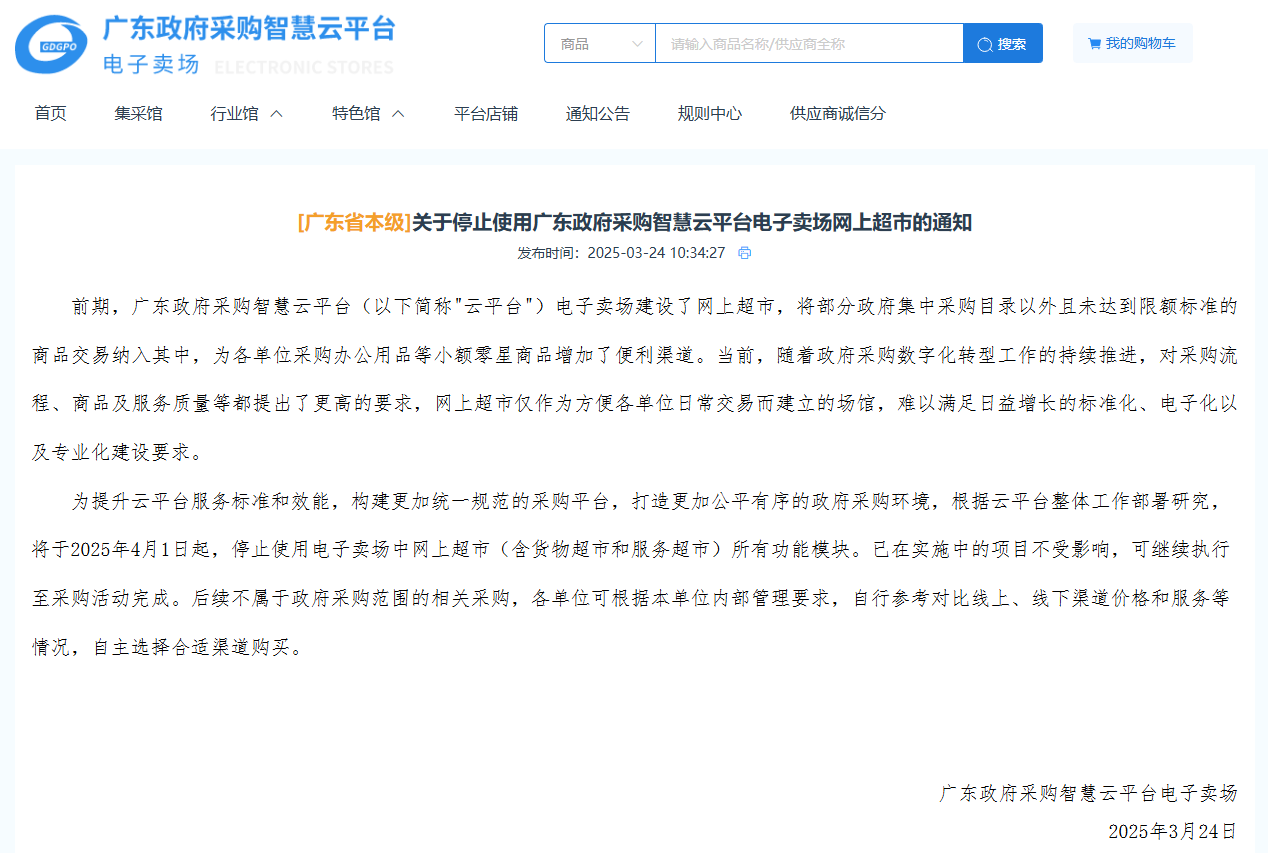Open 供应商诚信分 page
The width and height of the screenshot is (1268, 853).
point(837,114)
